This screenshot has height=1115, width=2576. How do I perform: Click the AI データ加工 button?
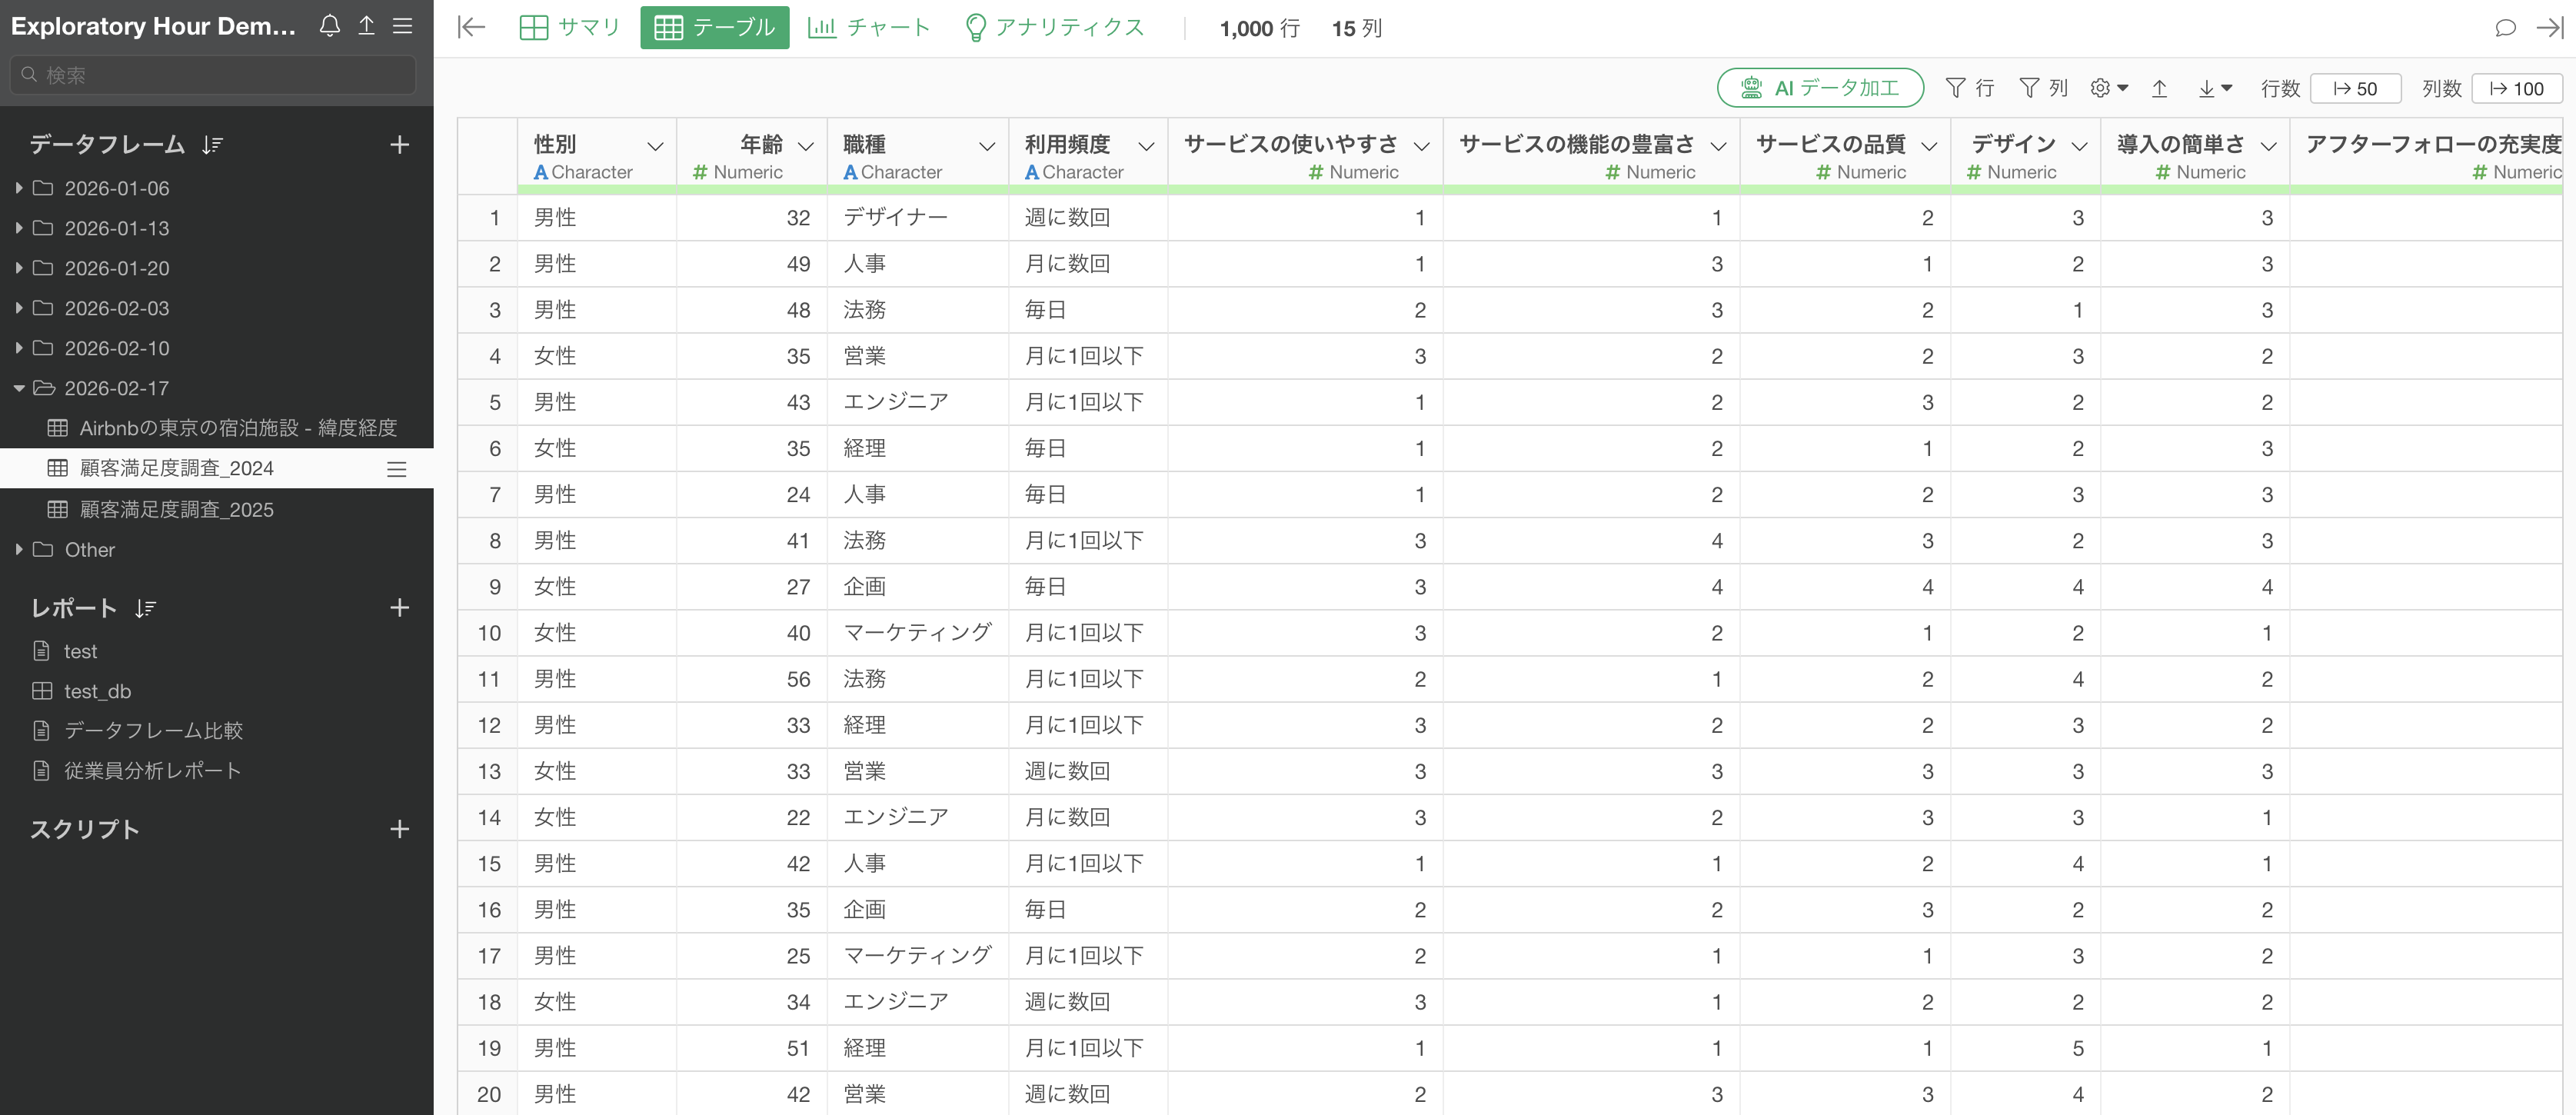click(x=1820, y=88)
